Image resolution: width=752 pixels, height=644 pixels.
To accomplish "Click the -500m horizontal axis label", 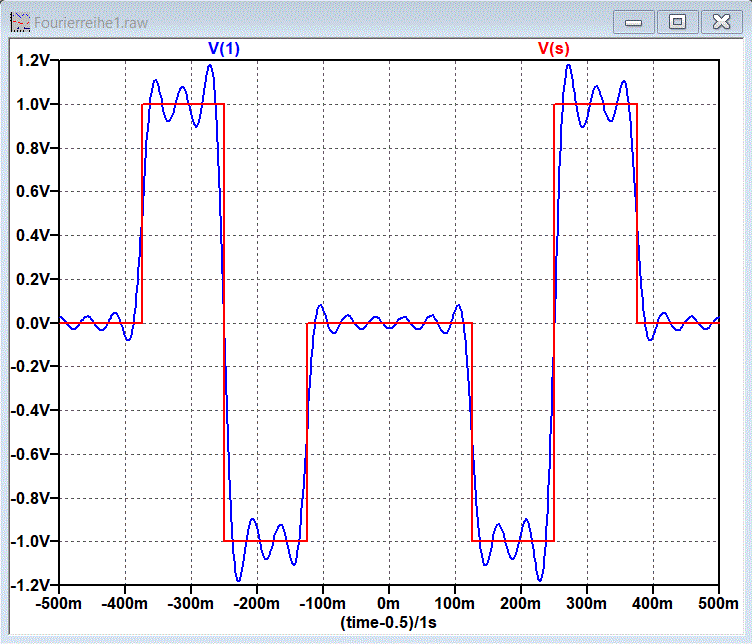I will 59,603.
